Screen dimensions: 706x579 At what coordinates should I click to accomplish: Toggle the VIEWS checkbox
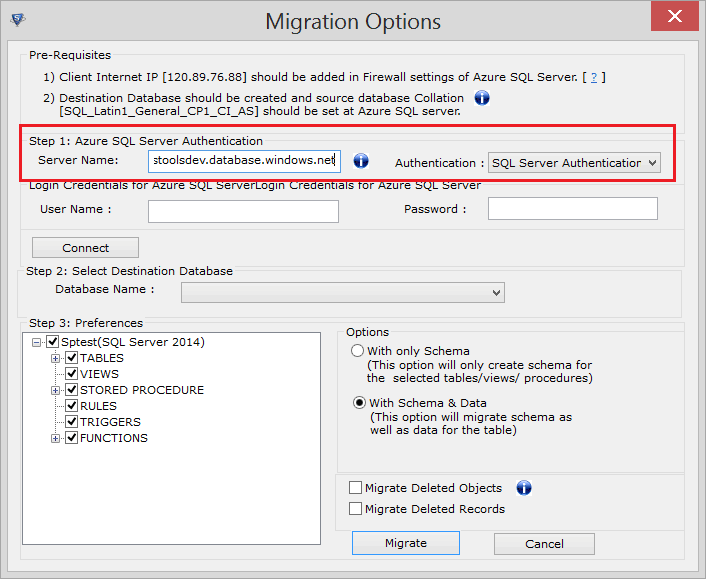pyautogui.click(x=72, y=374)
